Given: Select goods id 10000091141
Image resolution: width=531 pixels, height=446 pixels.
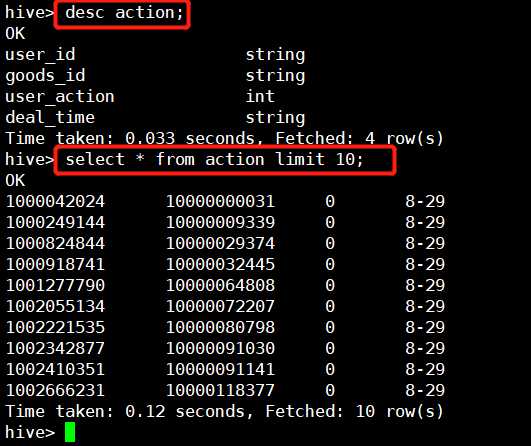Looking at the screenshot, I should pyautogui.click(x=220, y=369).
